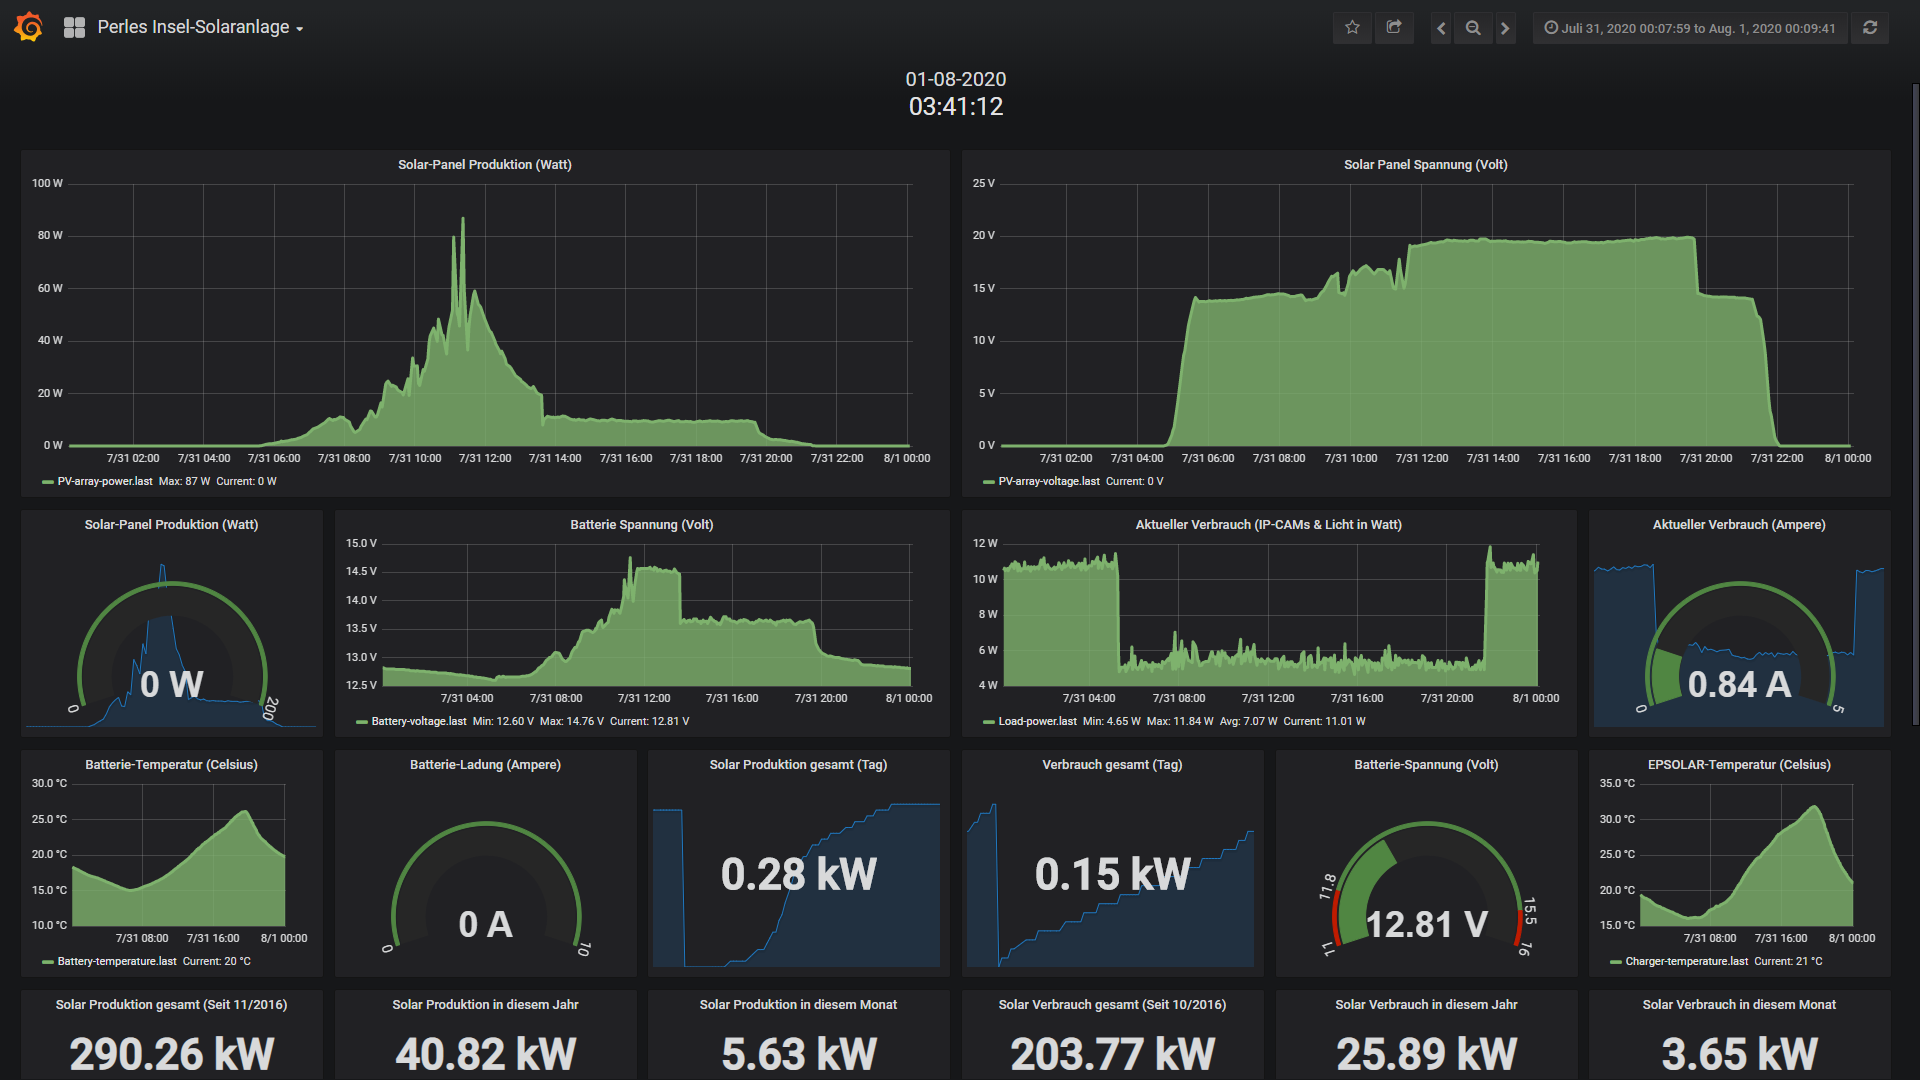Click the share dashboard icon

pyautogui.click(x=1394, y=27)
